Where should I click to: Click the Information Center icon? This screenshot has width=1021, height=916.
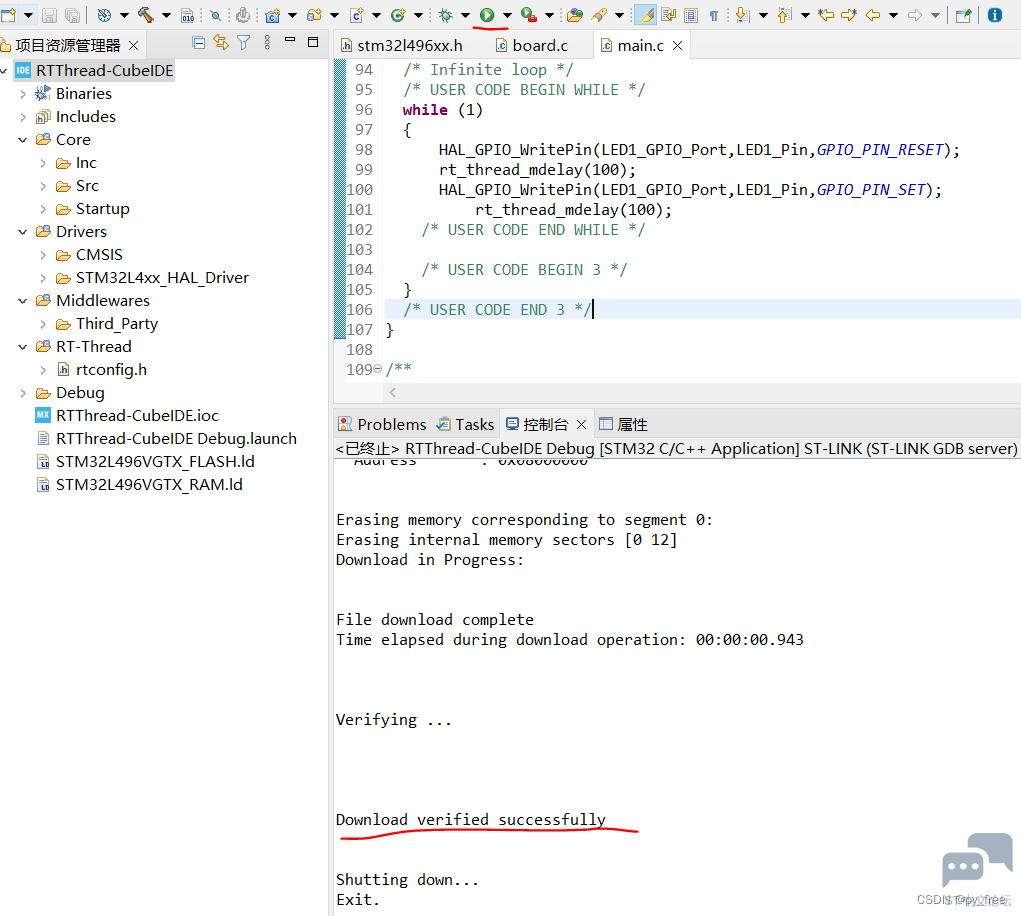(995, 14)
